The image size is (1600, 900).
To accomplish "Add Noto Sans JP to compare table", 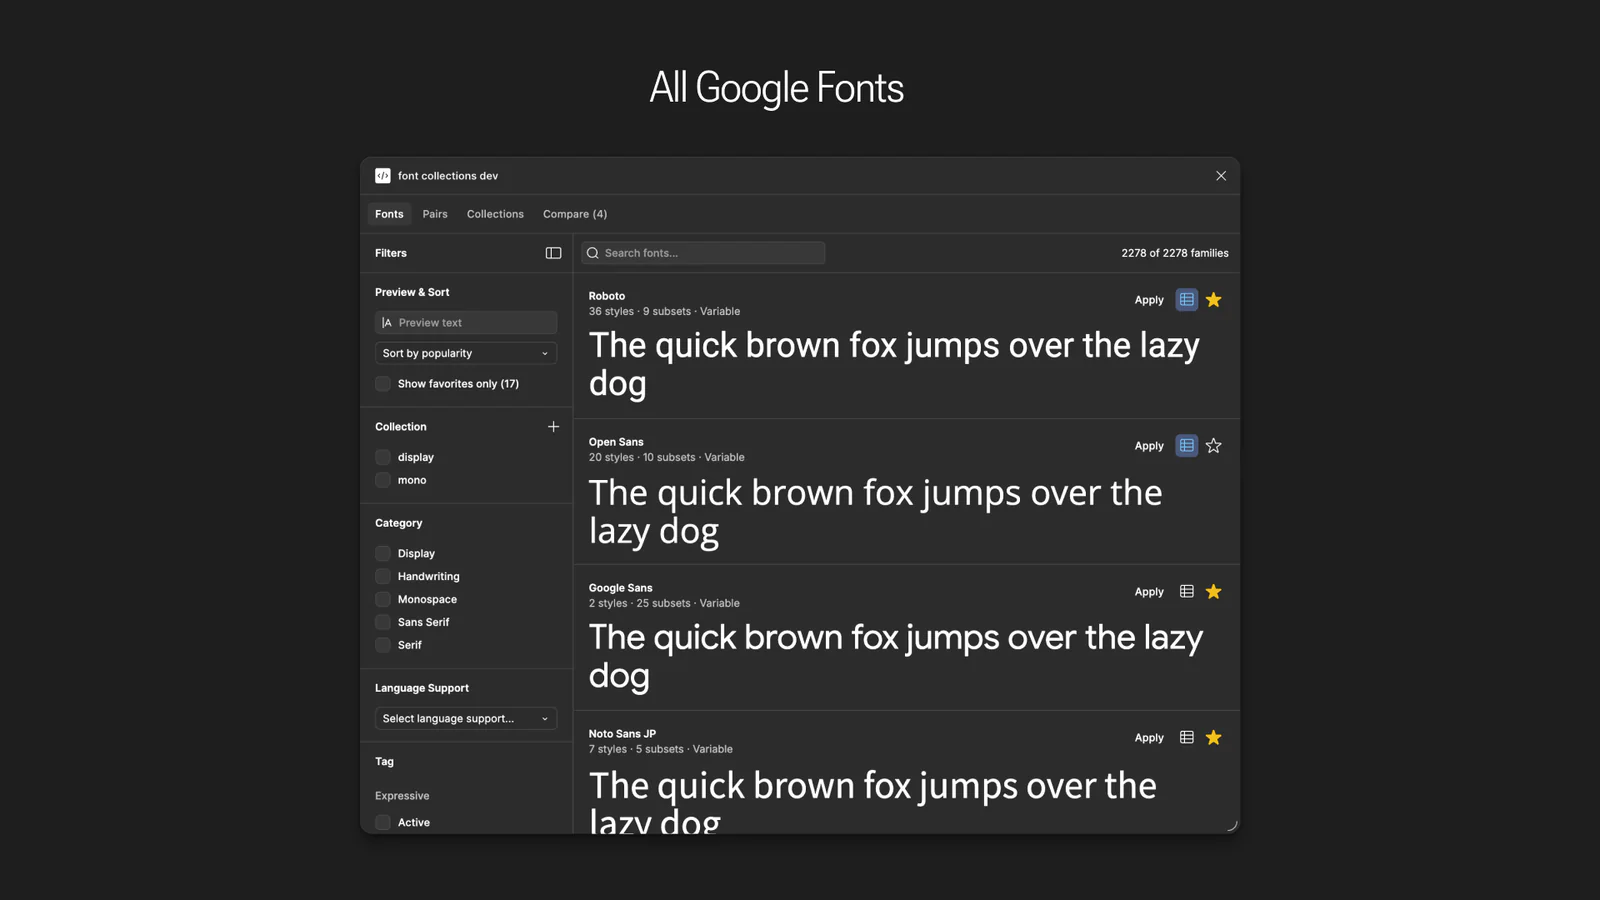I will pyautogui.click(x=1187, y=738).
